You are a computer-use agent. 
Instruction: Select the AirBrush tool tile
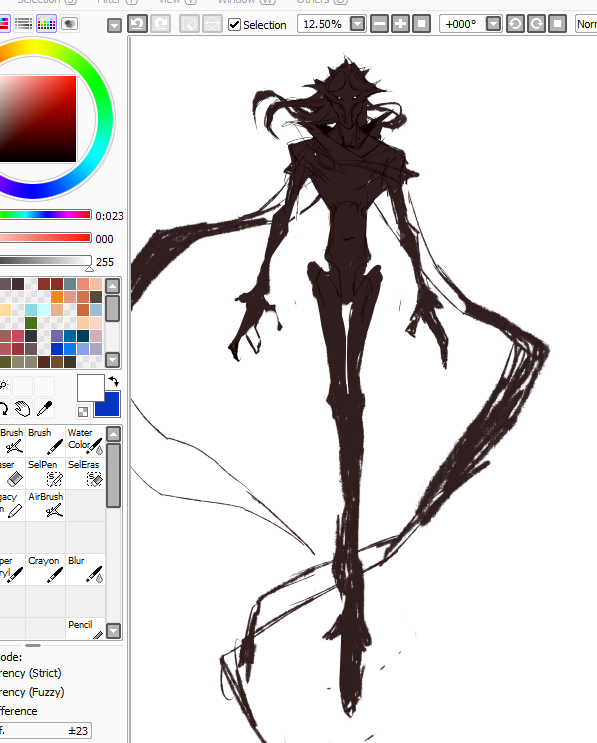coord(45,505)
